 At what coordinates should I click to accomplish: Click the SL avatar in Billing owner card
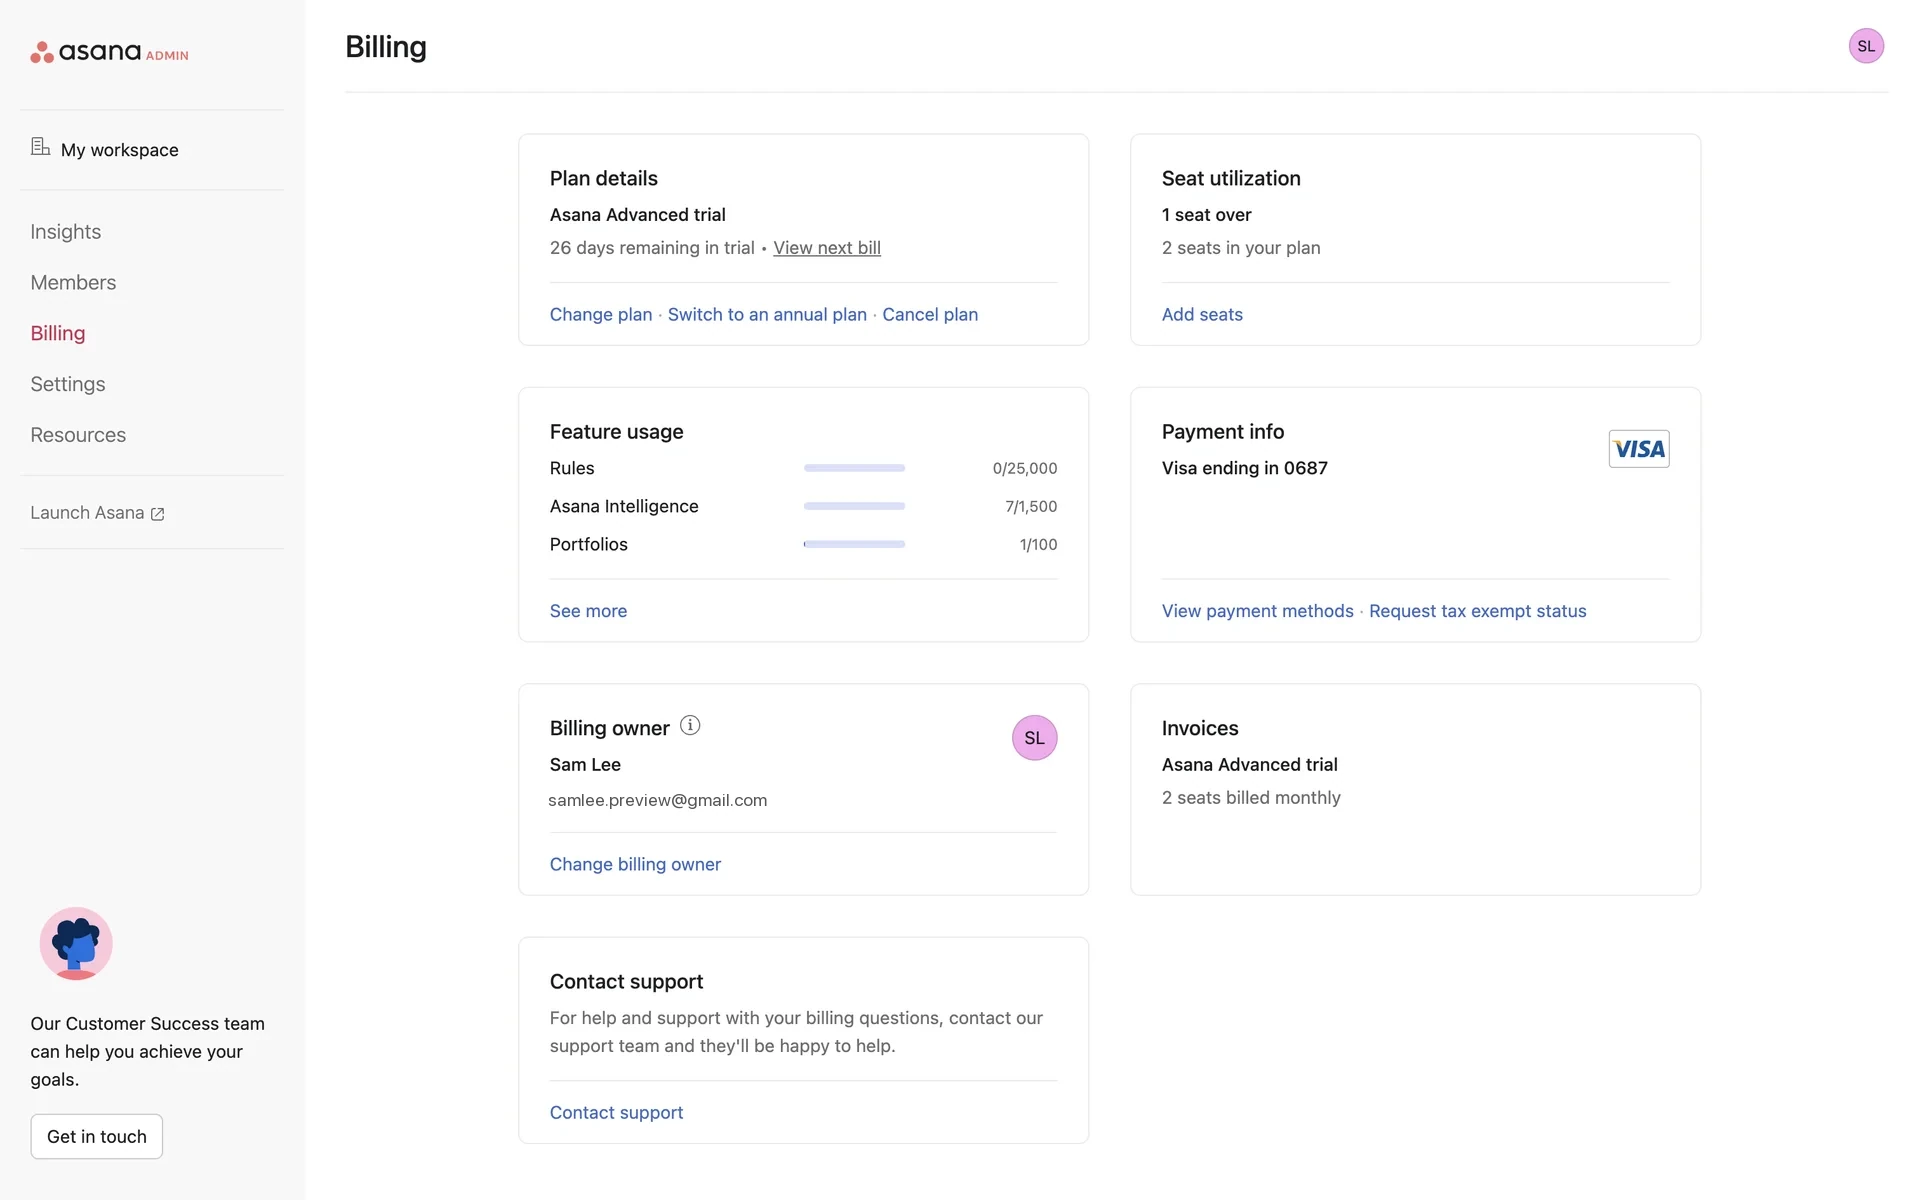point(1034,738)
